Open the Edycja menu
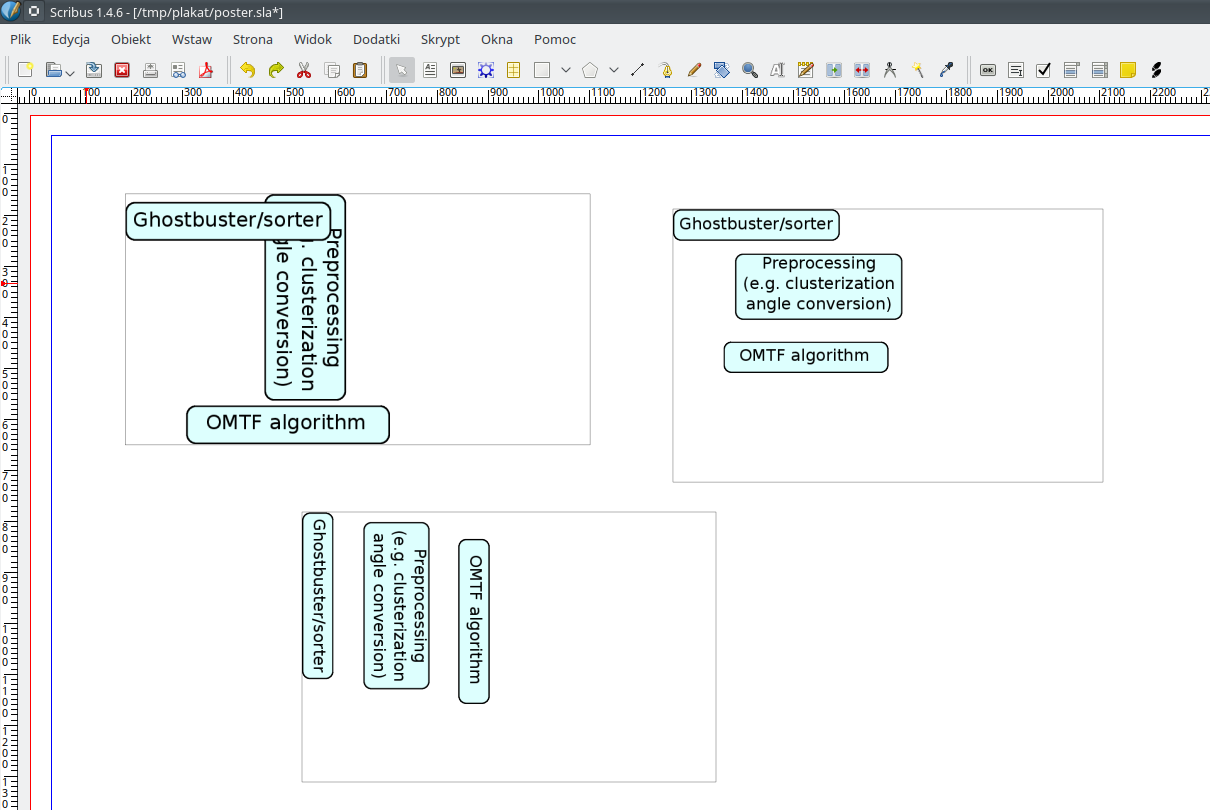This screenshot has width=1210, height=810. (x=71, y=40)
